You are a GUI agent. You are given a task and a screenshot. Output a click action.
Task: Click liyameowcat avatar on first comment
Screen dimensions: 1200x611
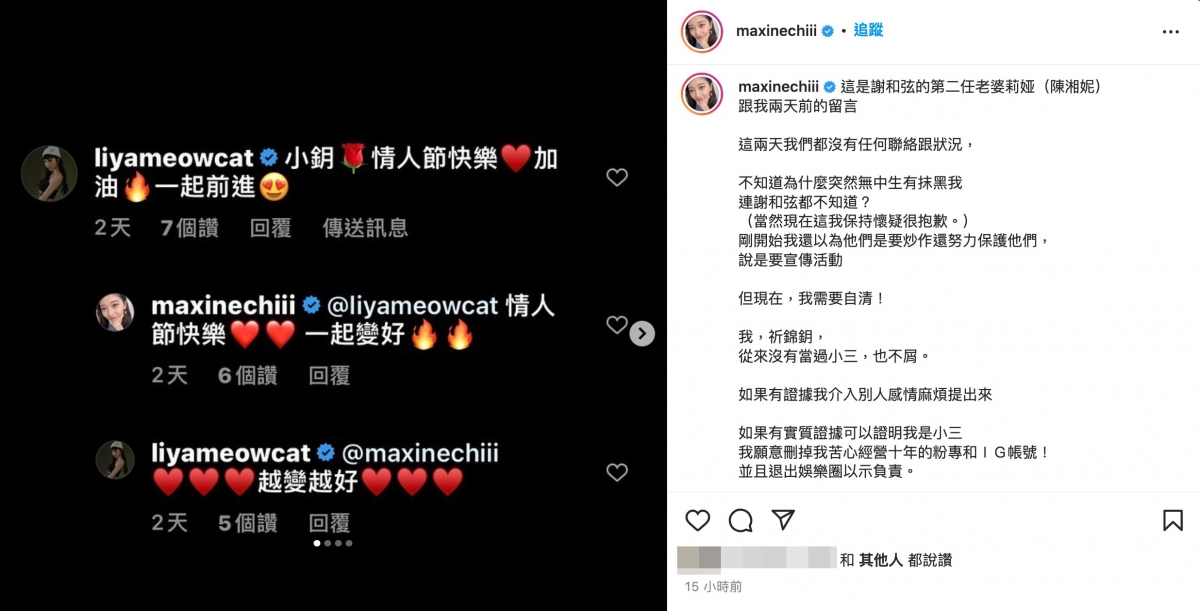pyautogui.click(x=49, y=173)
